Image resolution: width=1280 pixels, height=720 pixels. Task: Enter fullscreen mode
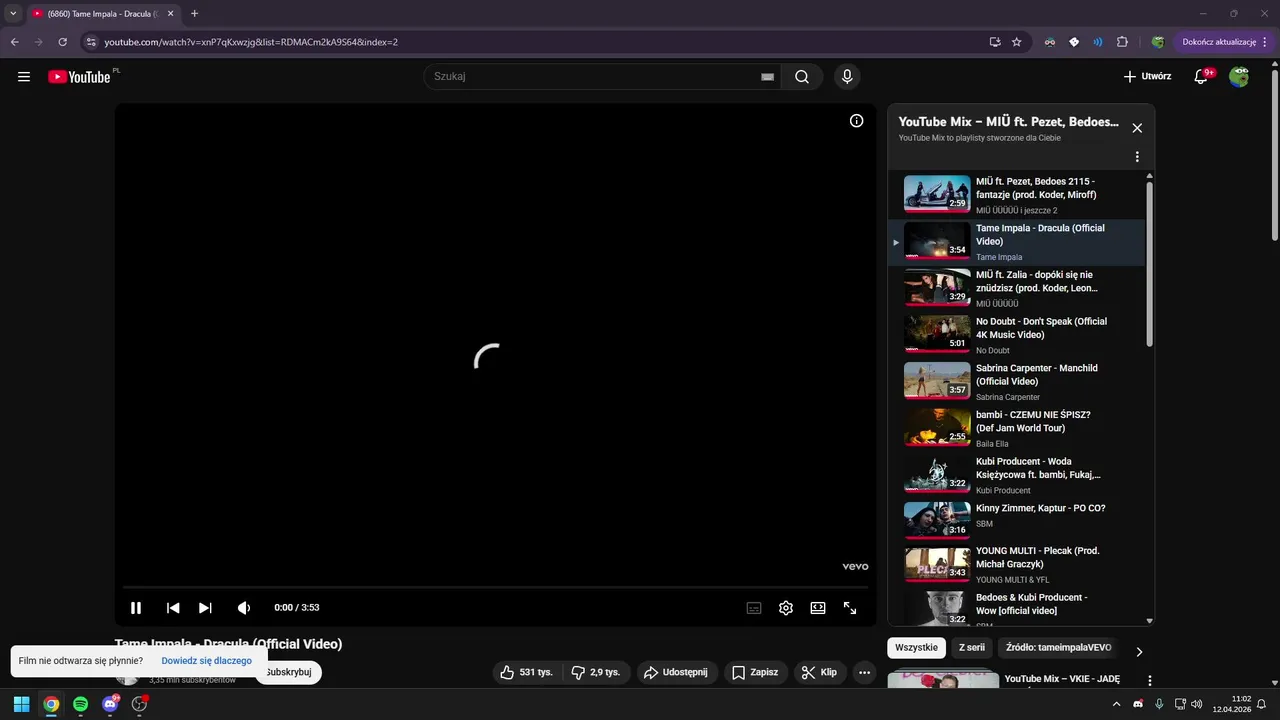click(850, 608)
